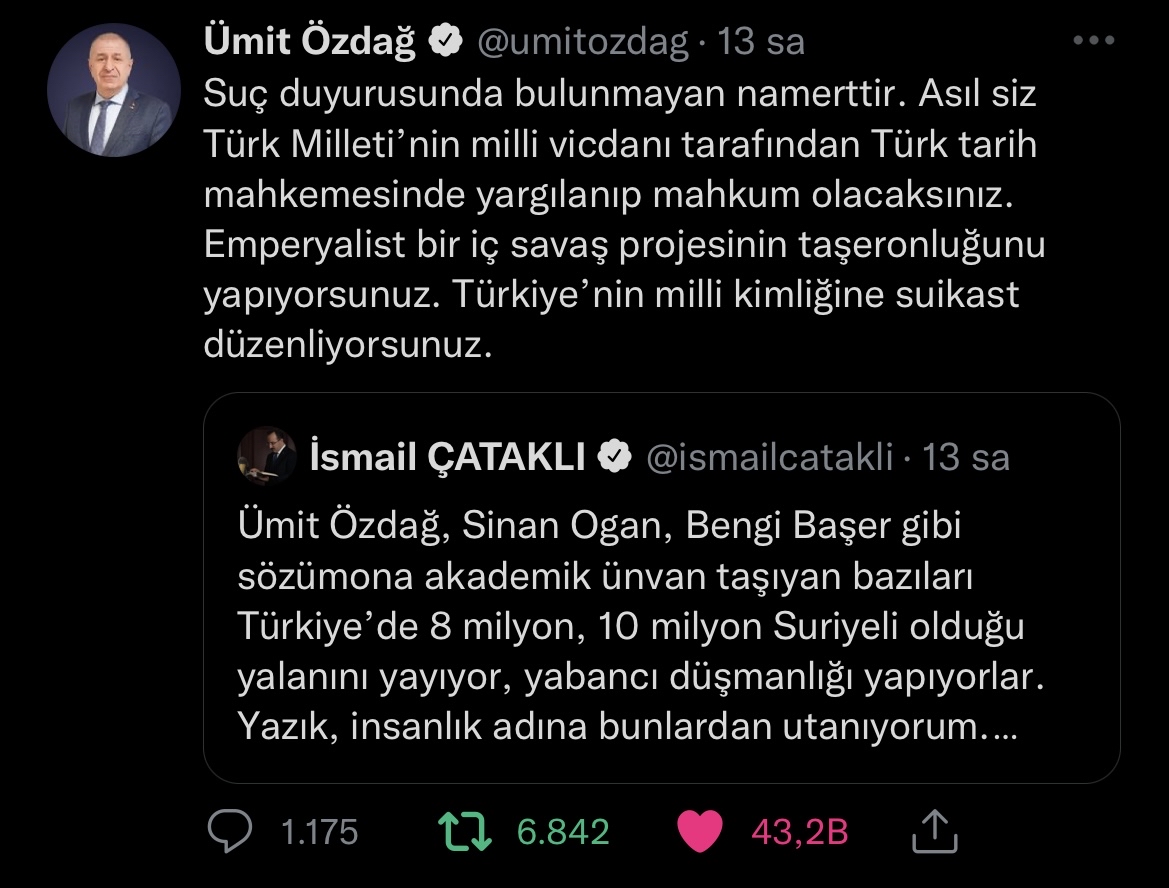Click Ümit Özdağ's verified badge
Viewport: 1169px width, 888px height.
[x=445, y=42]
